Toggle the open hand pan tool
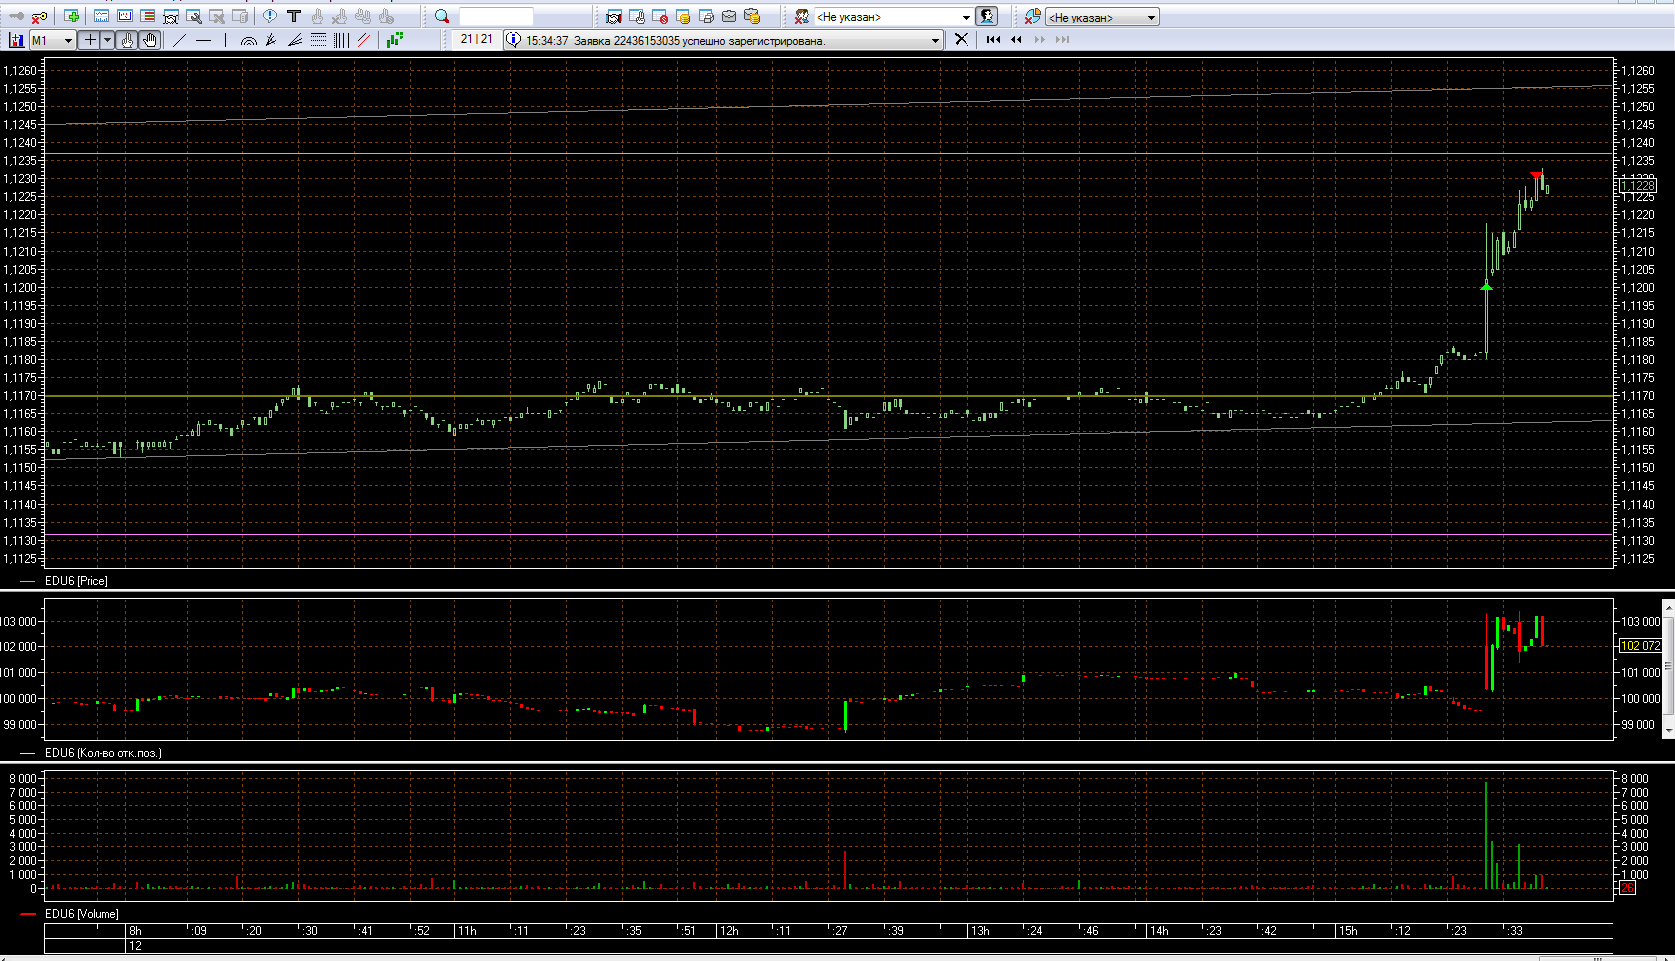This screenshot has height=961, width=1675. click(x=149, y=40)
